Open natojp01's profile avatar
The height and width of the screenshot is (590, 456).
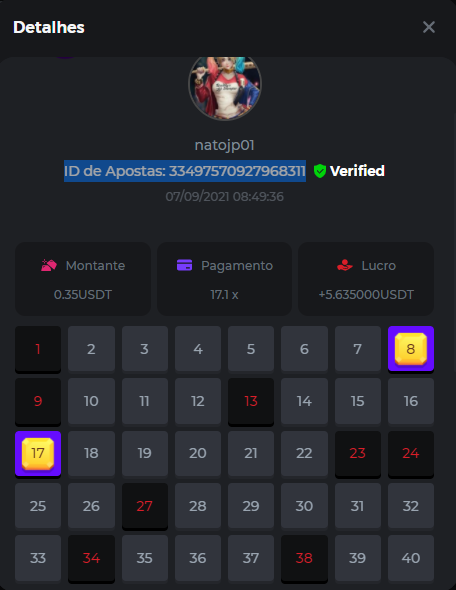tap(225, 88)
